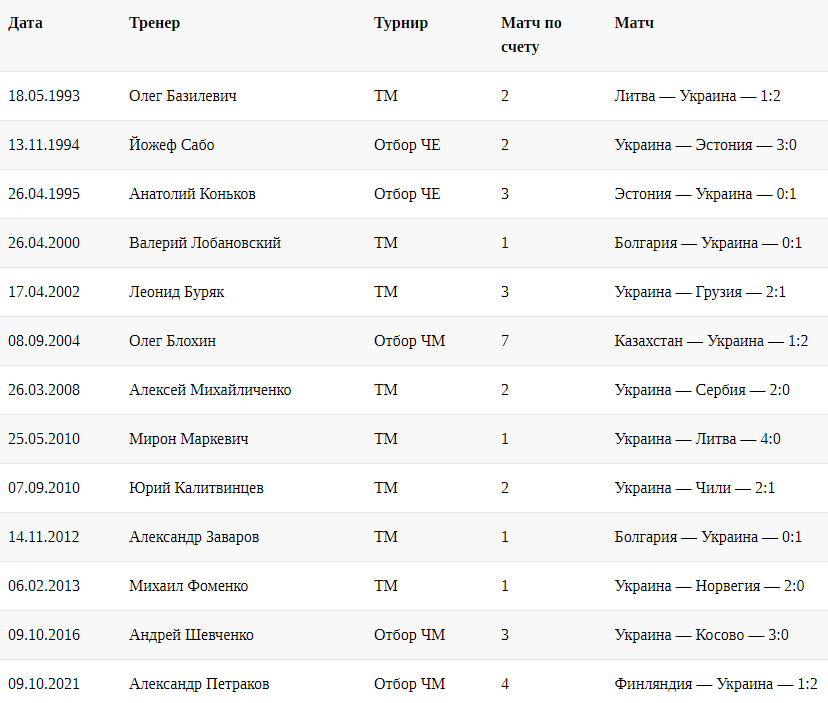Viewport: 828px width, 703px height.
Task: Click match Финляндия — Украина — 1:2
Action: 716,684
